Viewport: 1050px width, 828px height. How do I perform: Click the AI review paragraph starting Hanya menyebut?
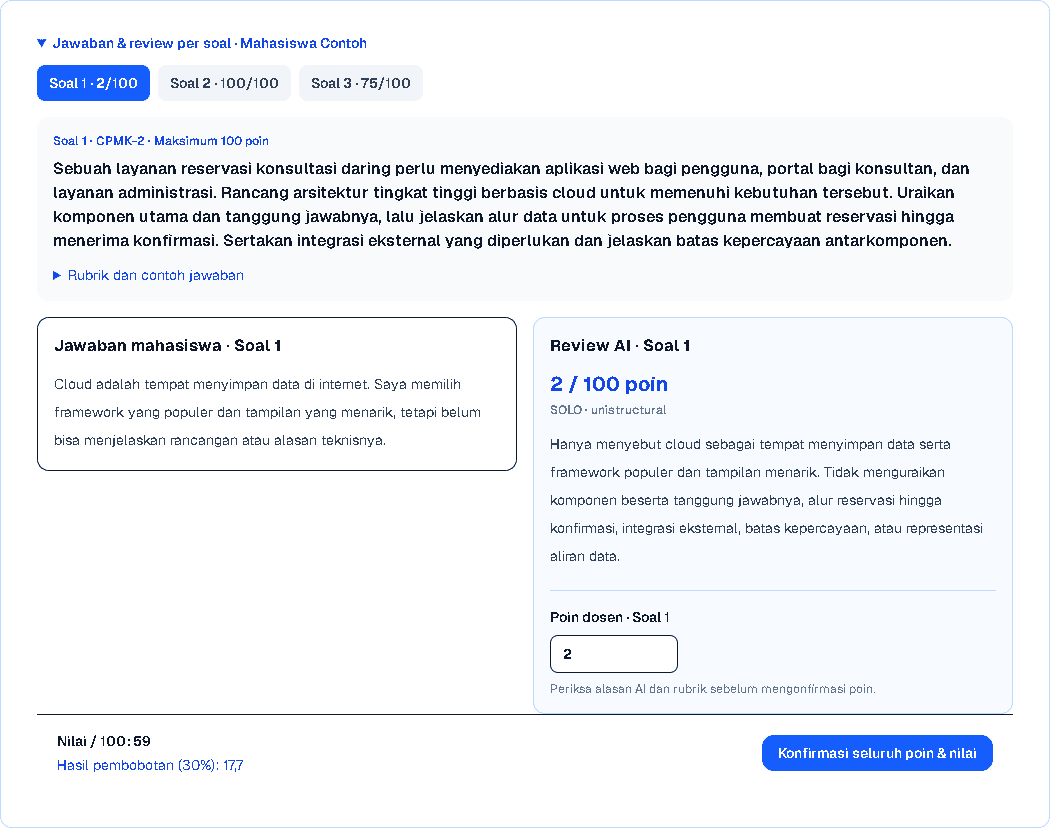tap(766, 500)
